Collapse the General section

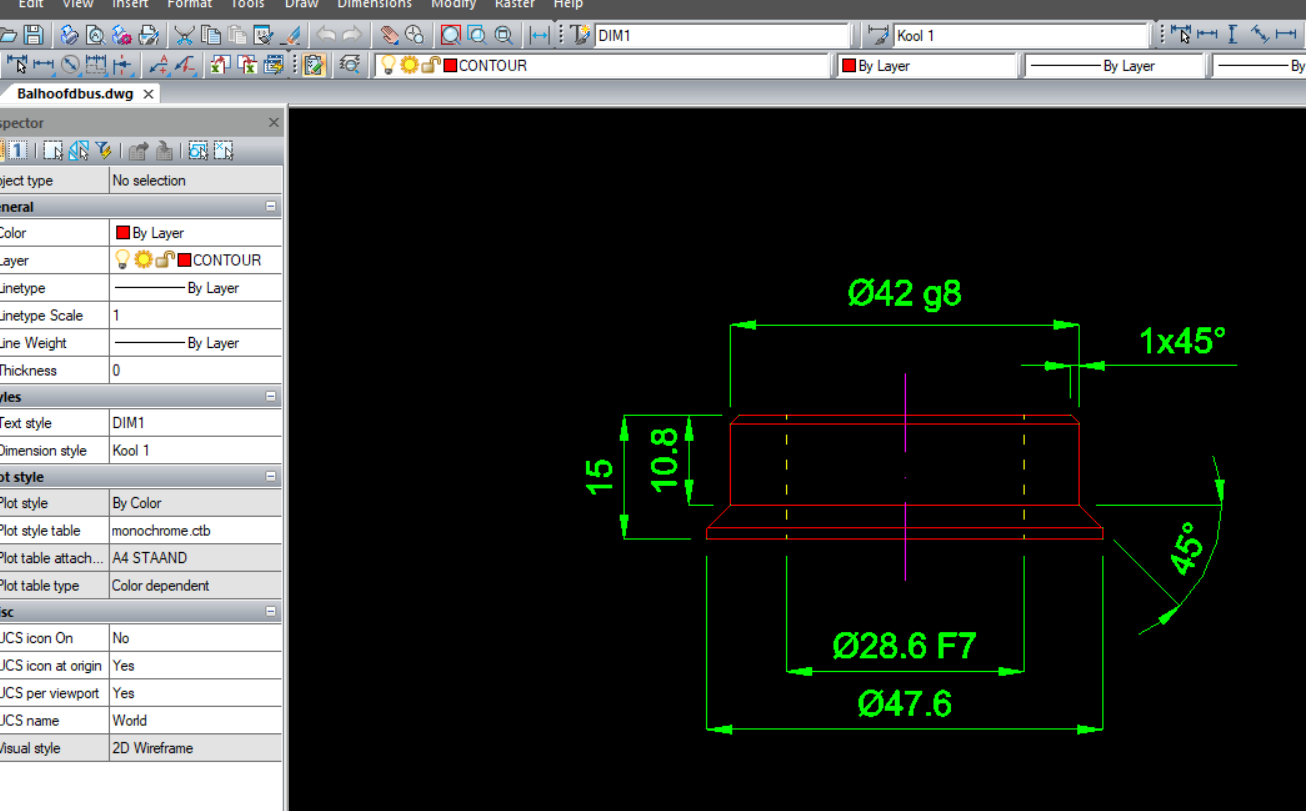click(270, 207)
